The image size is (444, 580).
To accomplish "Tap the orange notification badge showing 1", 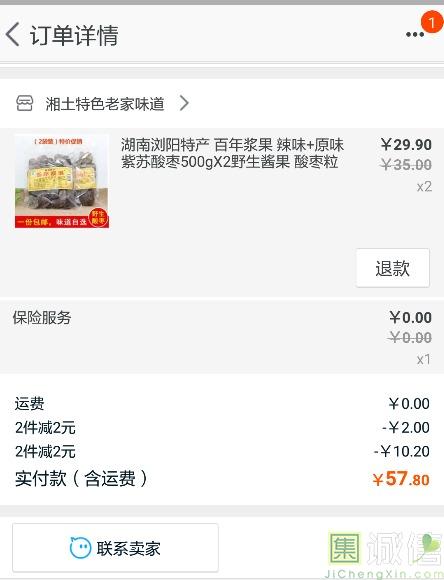I will (x=431, y=23).
